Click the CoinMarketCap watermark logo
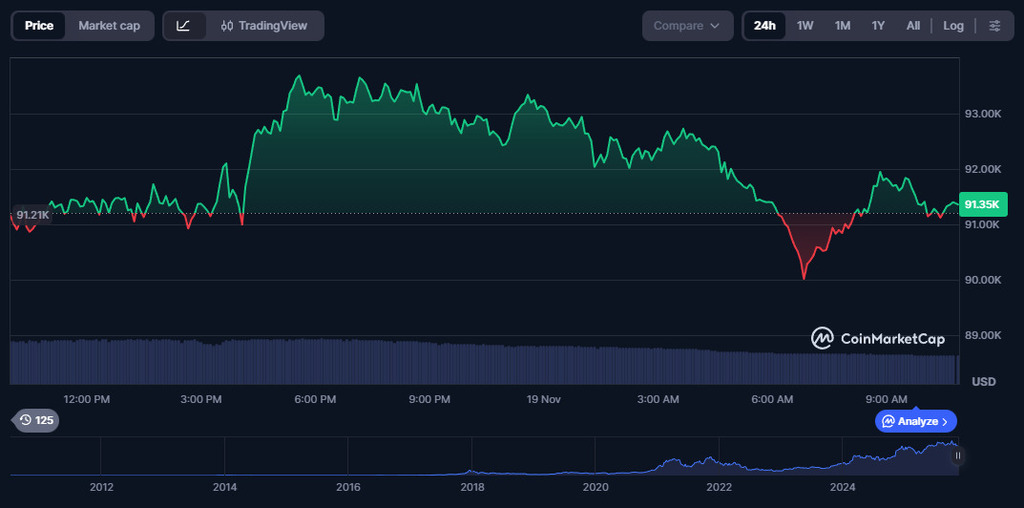The image size is (1024, 508). [x=878, y=339]
